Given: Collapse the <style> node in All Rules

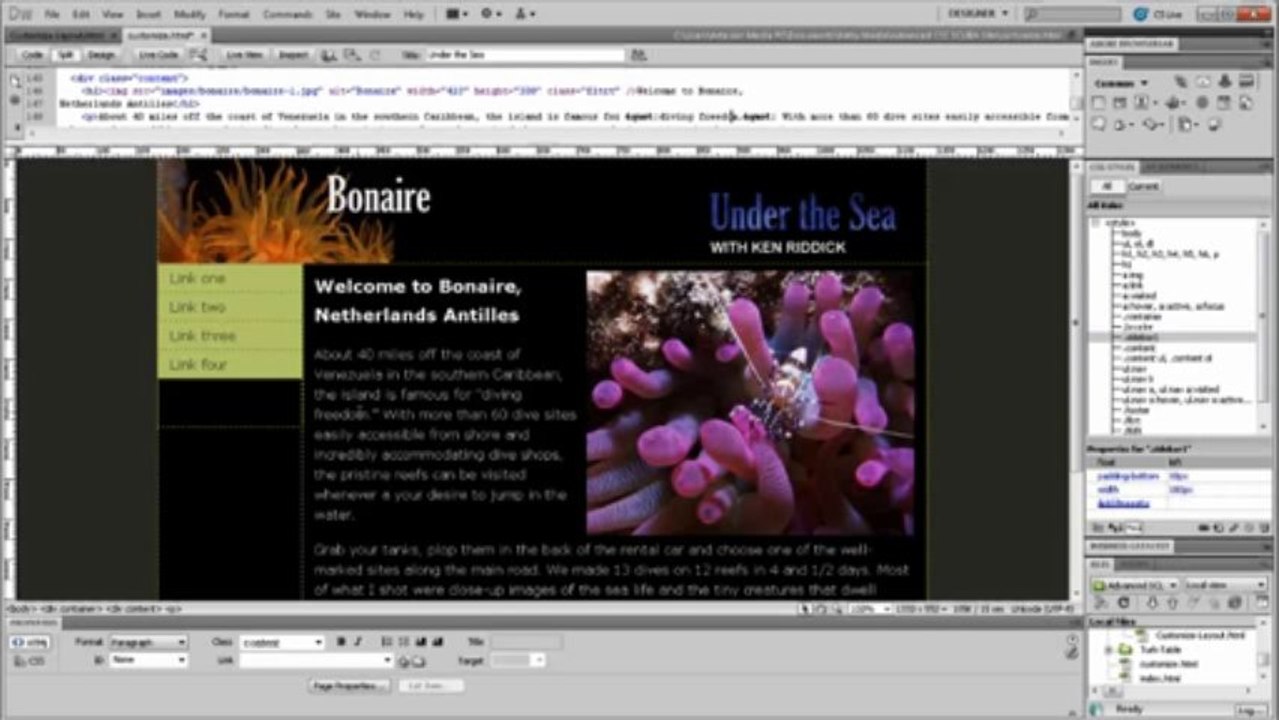Looking at the screenshot, I should point(1097,223).
